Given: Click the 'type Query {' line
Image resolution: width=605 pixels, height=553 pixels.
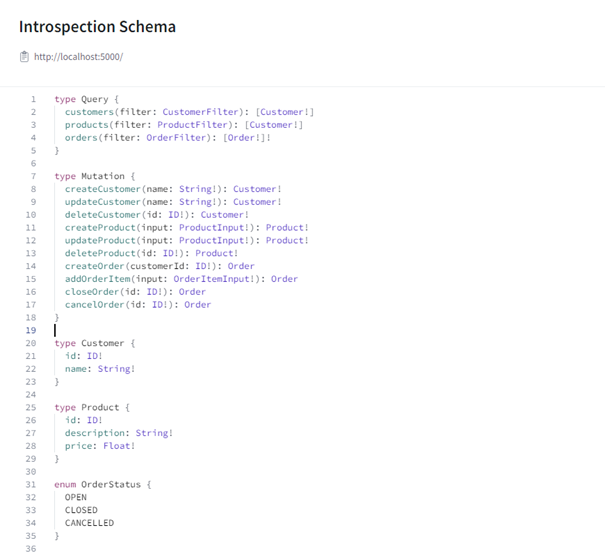Looking at the screenshot, I should pyautogui.click(x=86, y=99).
